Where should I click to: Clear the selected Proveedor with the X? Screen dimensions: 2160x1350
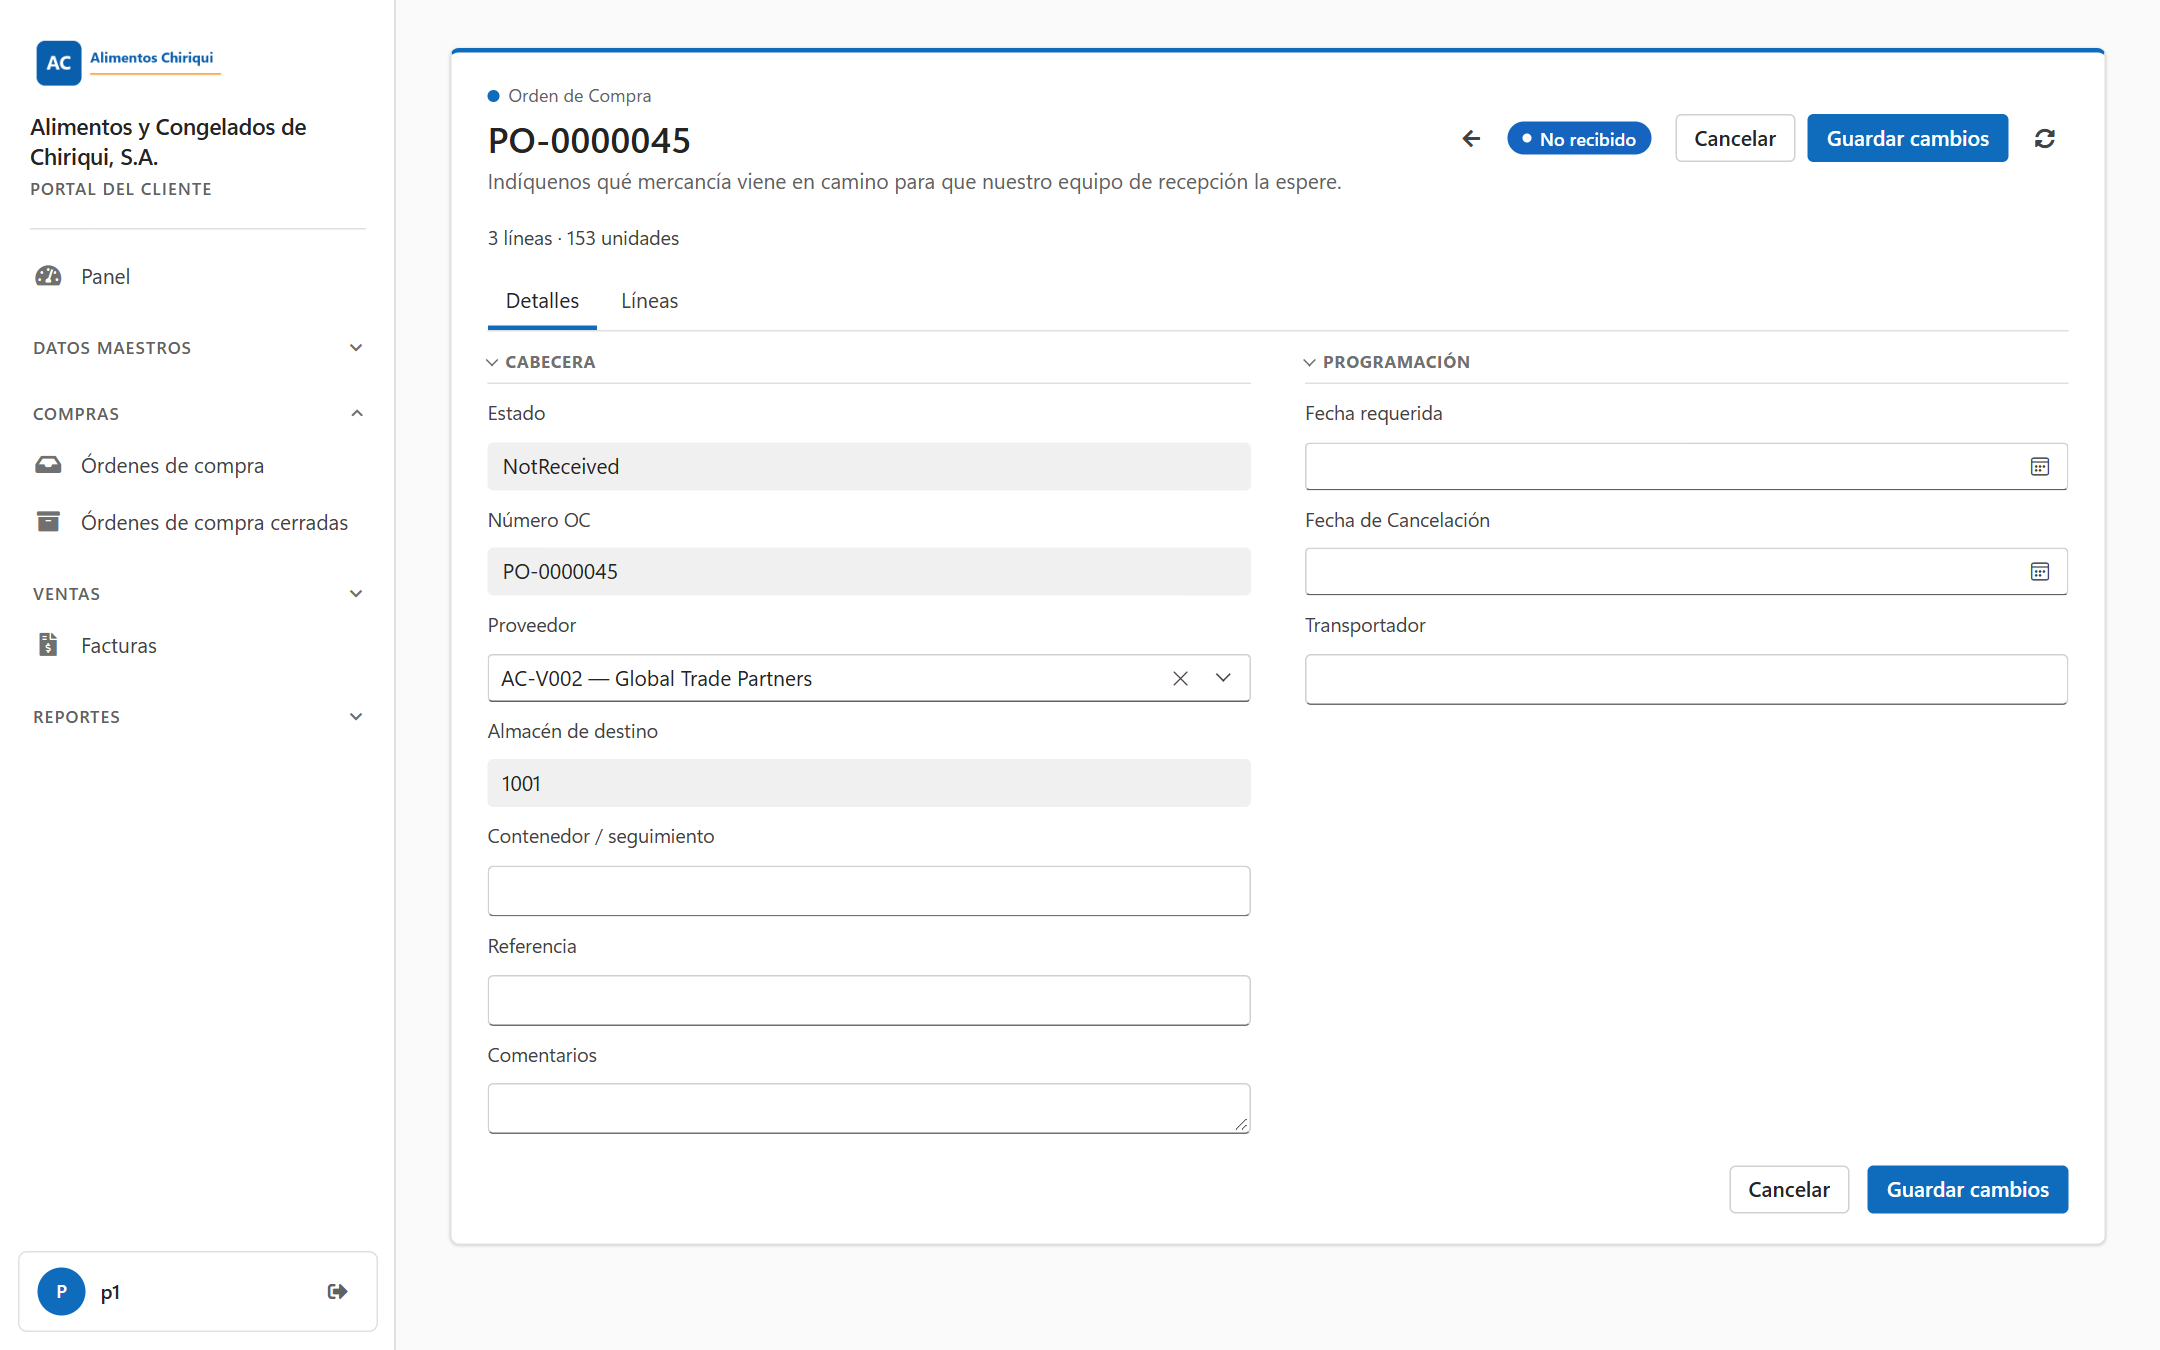click(x=1180, y=679)
